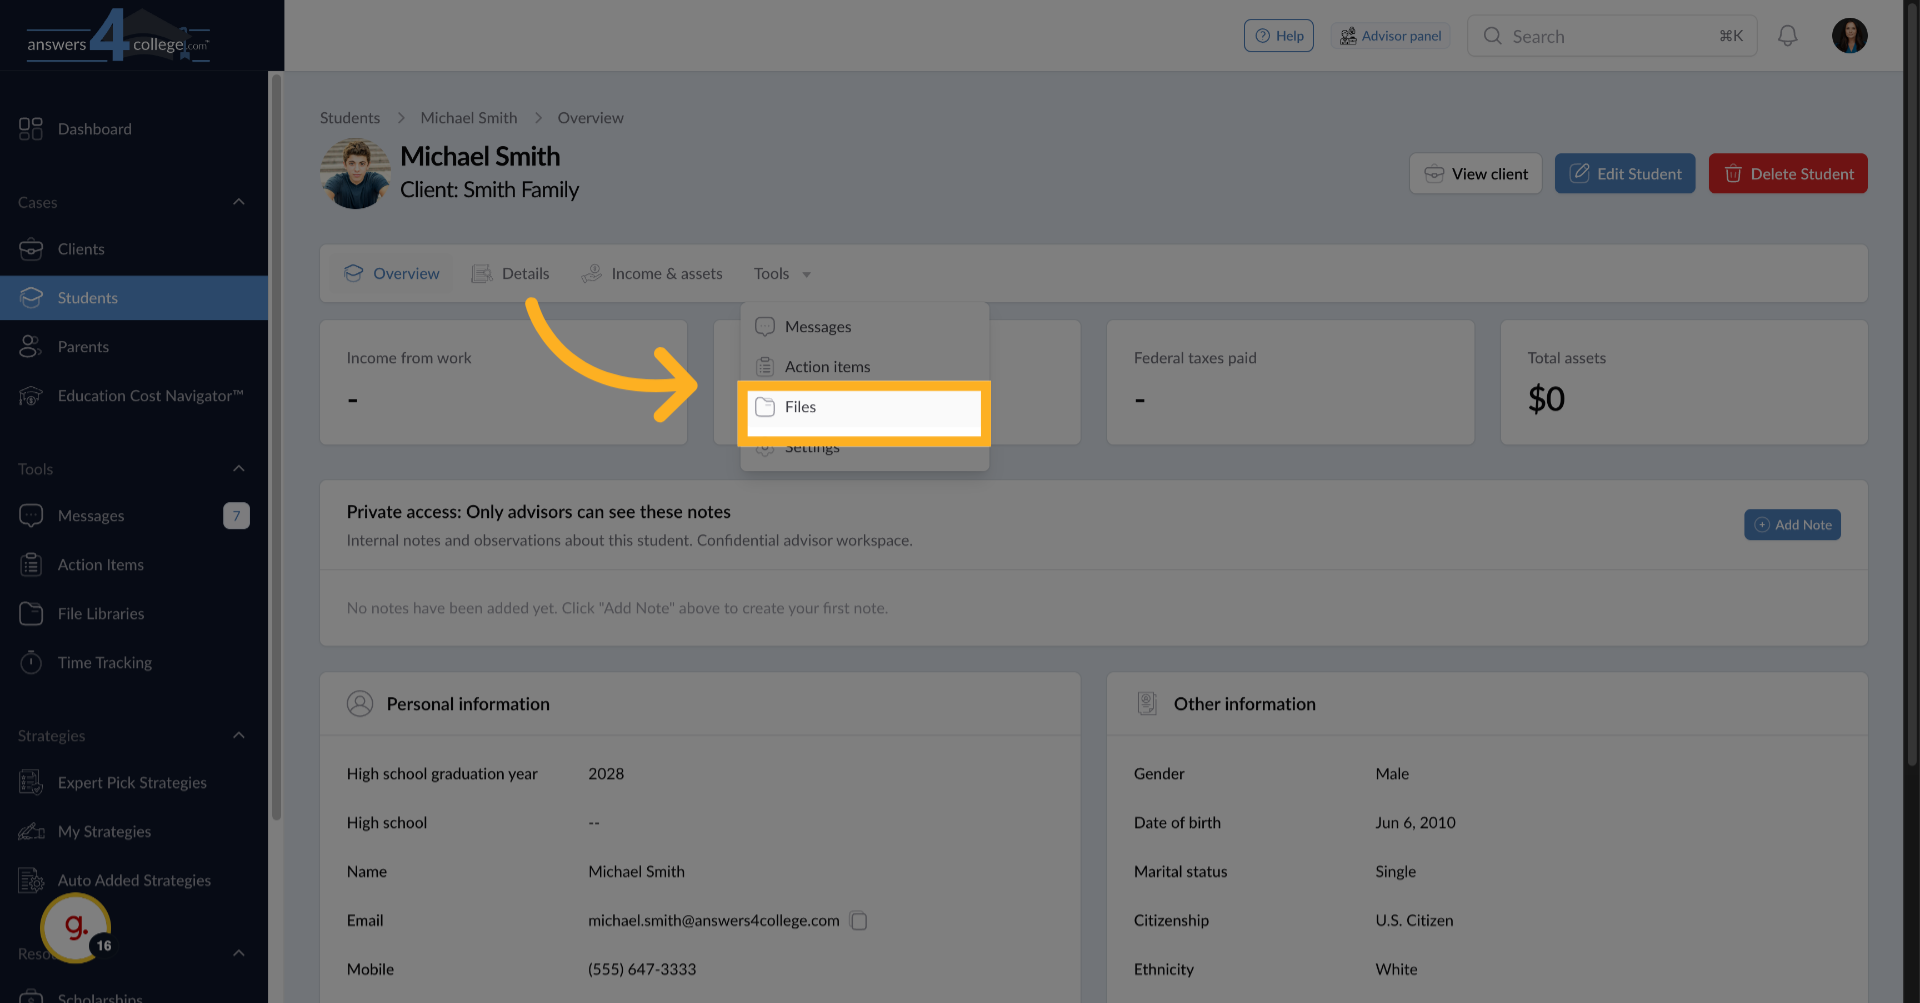This screenshot has height=1003, width=1920.
Task: Select Auto Added Strategies
Action: coord(134,880)
